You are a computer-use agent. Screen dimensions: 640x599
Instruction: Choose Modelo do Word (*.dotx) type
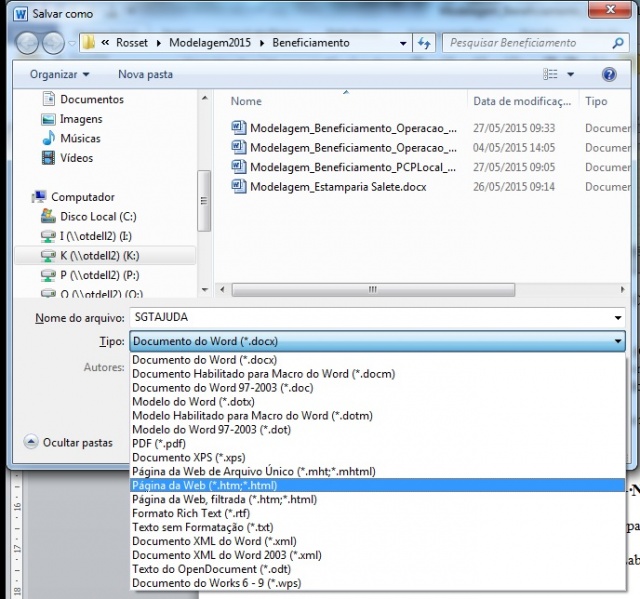378,402
